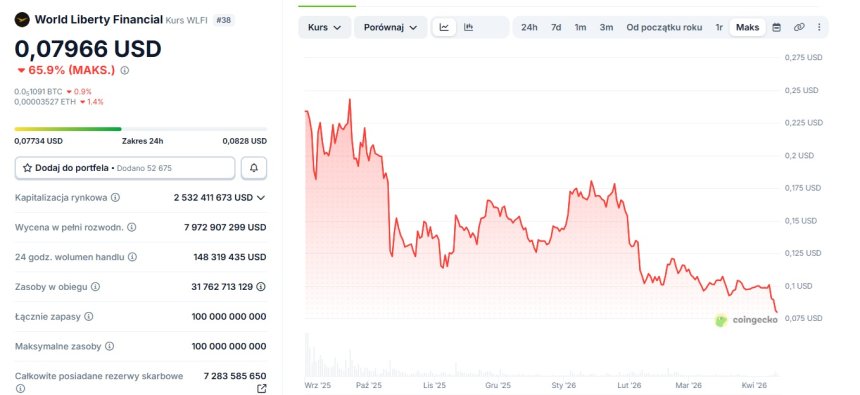Open external link icon for treasury reserves
This screenshot has height=395, width=860.
(x=262, y=388)
